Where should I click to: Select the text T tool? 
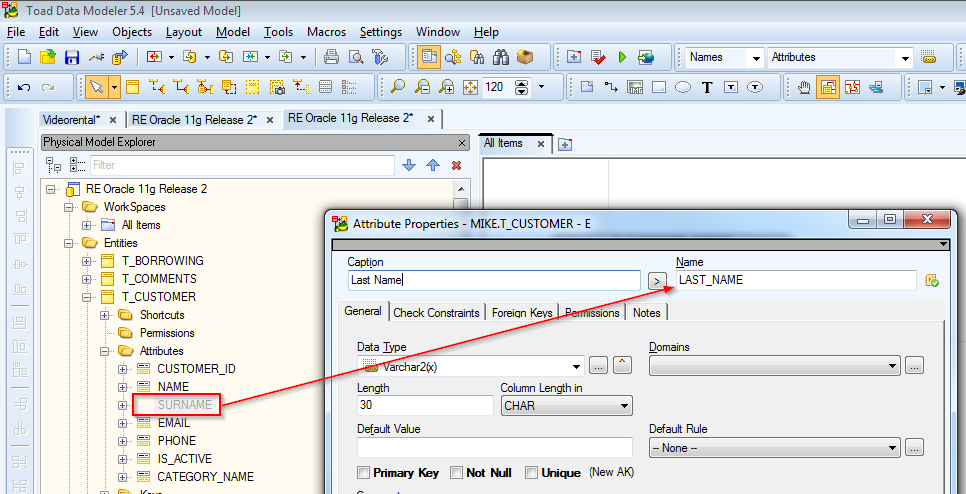(707, 87)
